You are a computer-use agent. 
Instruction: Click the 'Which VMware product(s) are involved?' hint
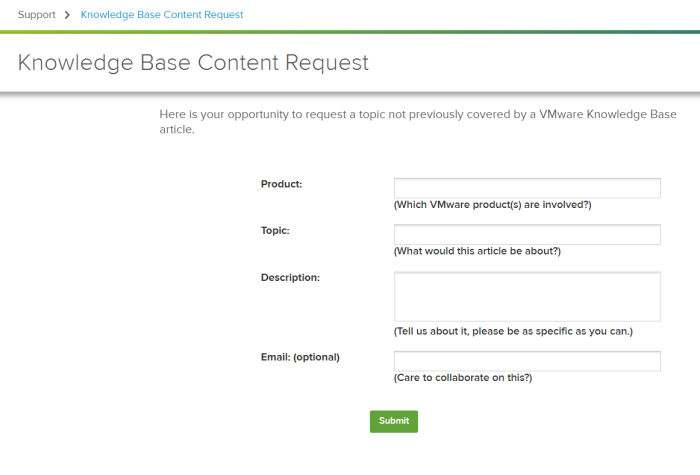(492, 204)
